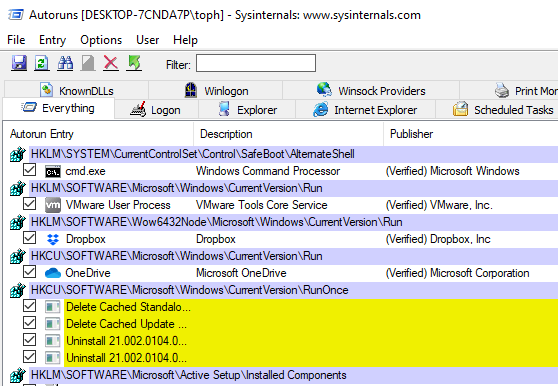Select the OneDrive cloud icon entry
This screenshot has width=558, height=386.
(x=53, y=273)
